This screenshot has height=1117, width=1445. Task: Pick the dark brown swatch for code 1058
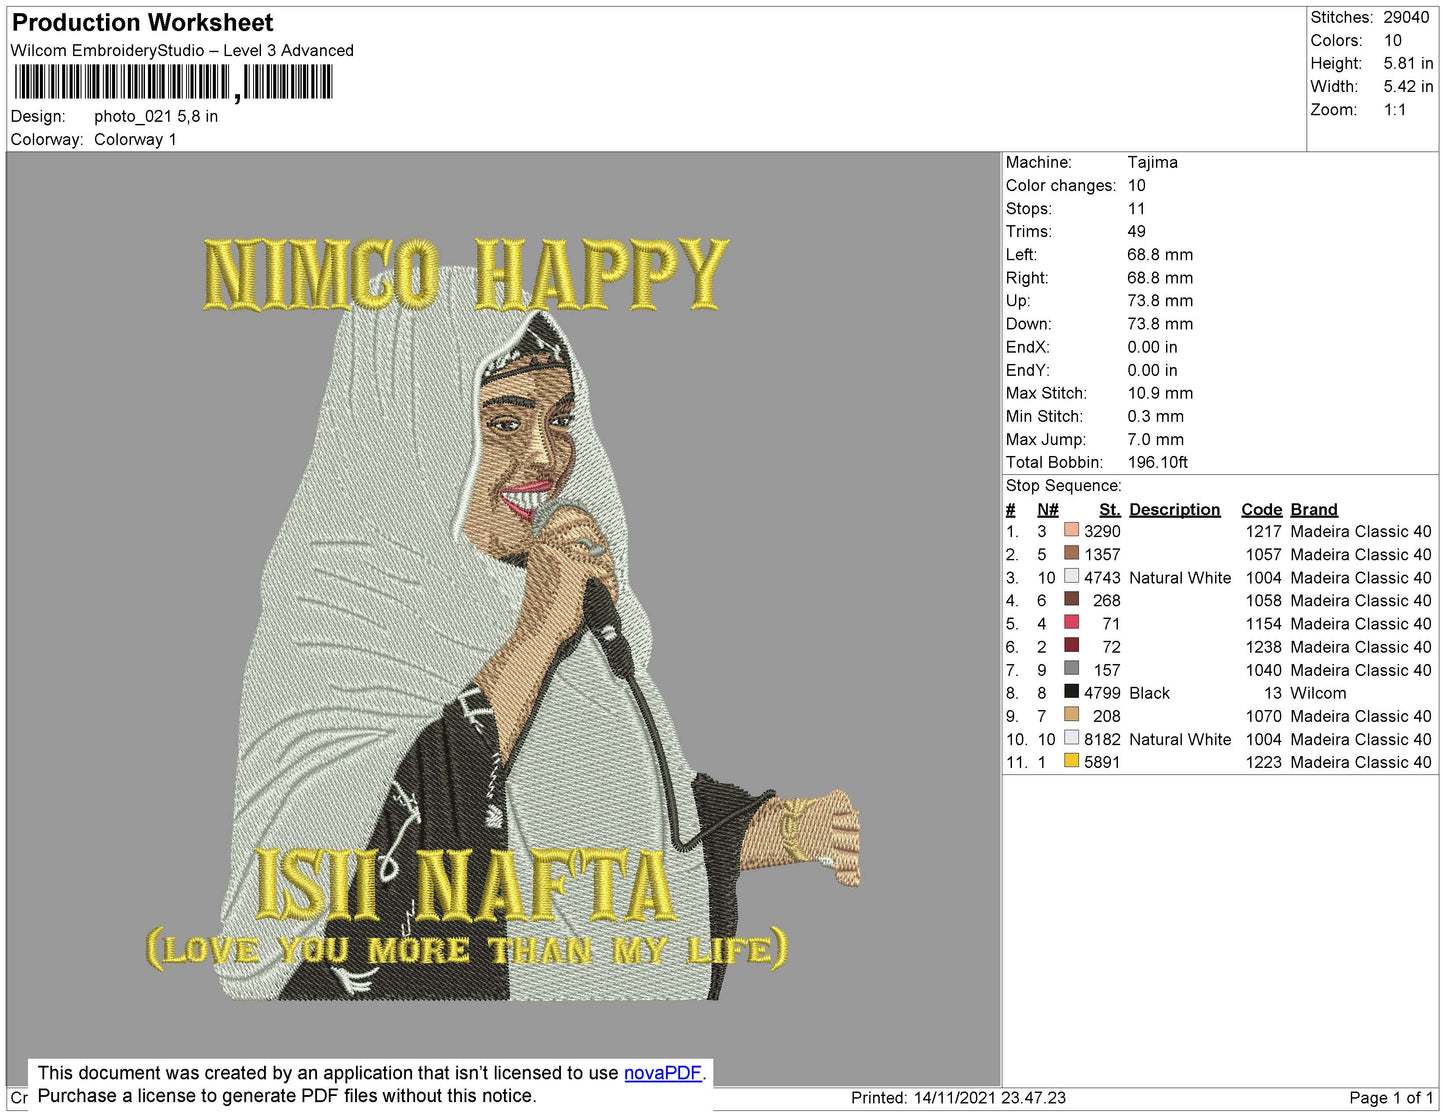point(1071,600)
